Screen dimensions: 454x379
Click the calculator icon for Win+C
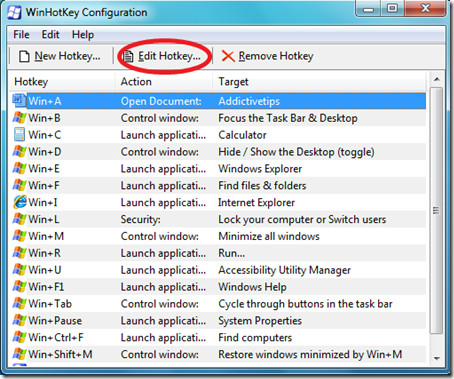(19, 135)
